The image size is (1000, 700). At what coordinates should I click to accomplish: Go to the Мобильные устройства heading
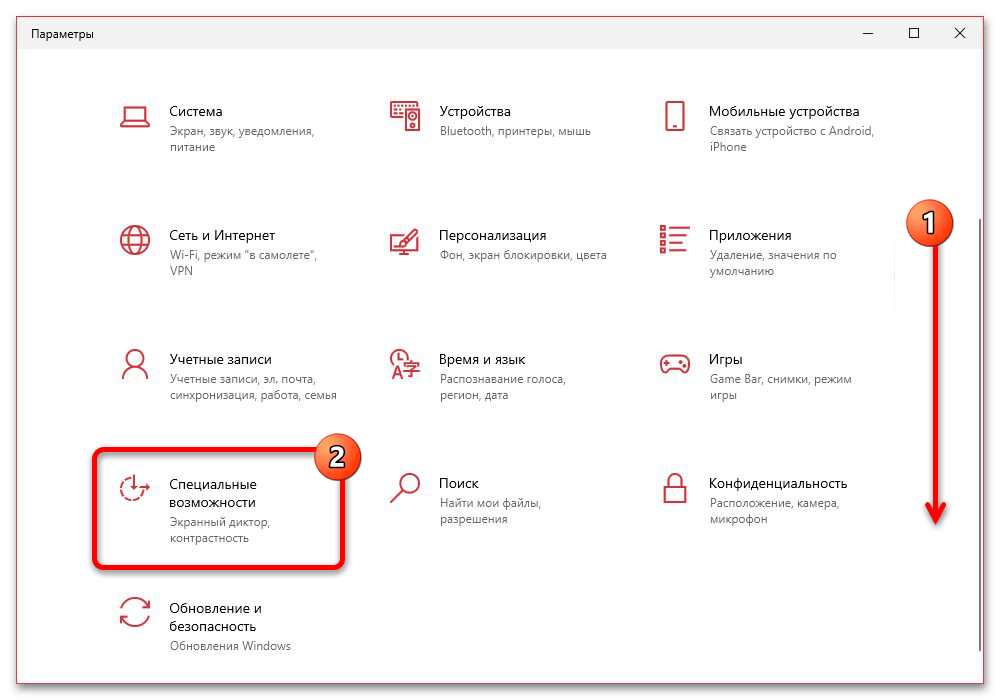783,112
